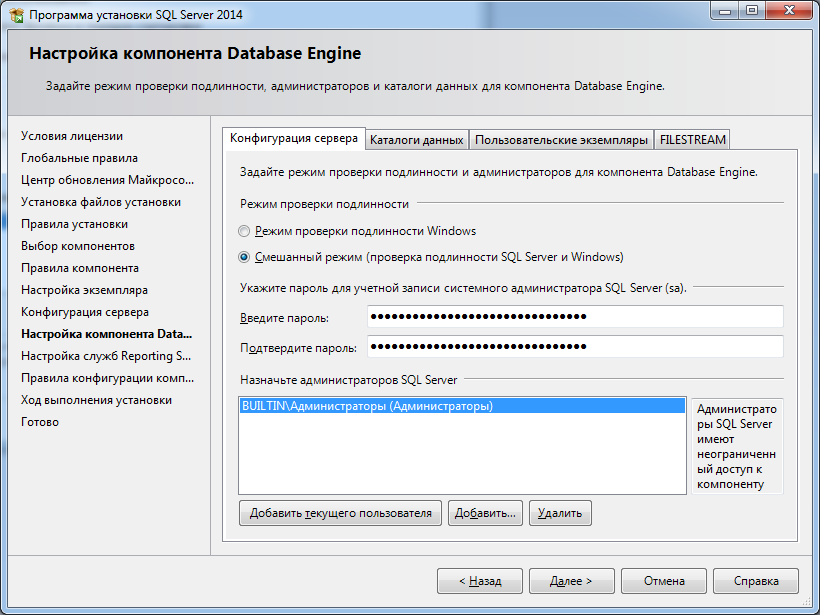820x615 pixels.
Task: Click the SQL Server setup title bar icon
Action: coord(16,14)
